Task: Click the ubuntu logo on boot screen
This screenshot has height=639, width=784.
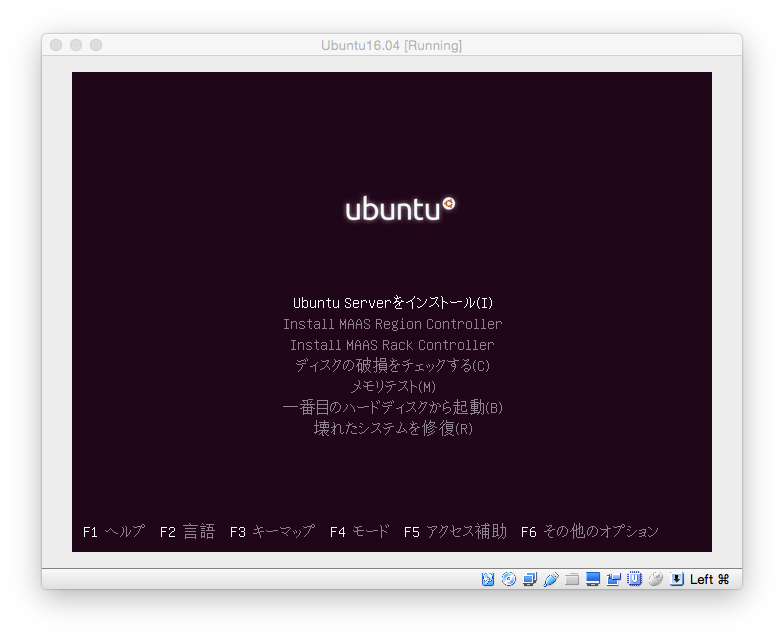Action: tap(400, 209)
